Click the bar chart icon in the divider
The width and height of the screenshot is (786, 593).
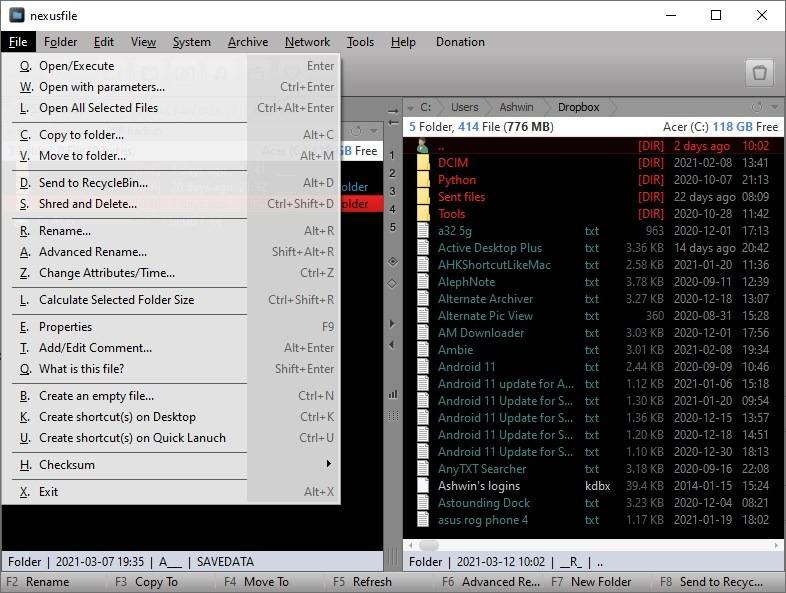pos(393,394)
